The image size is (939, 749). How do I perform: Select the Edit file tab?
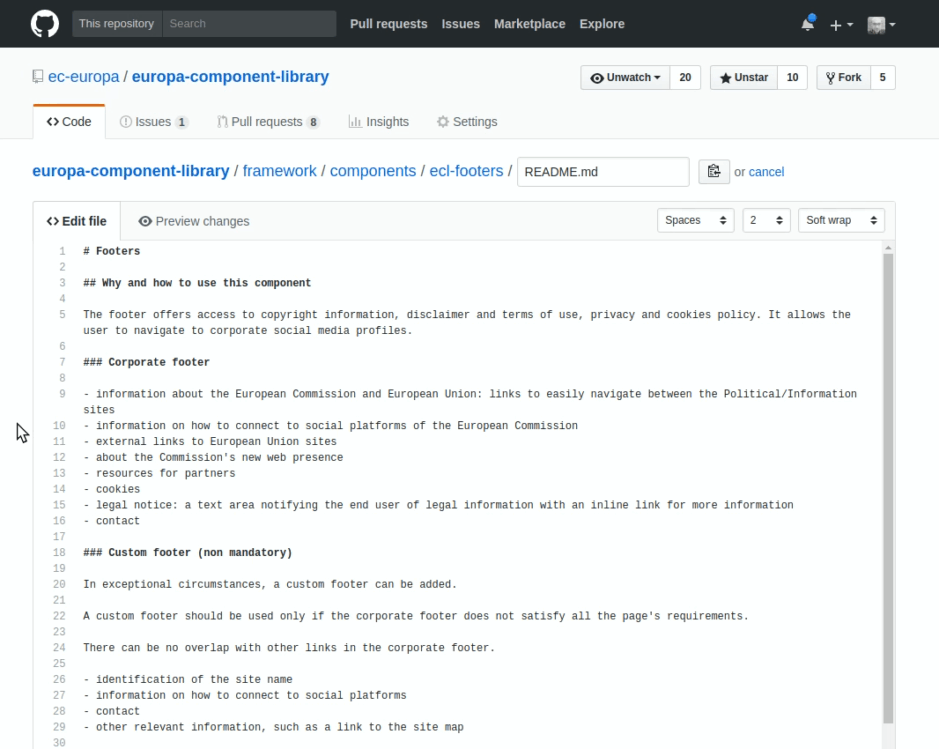[77, 221]
